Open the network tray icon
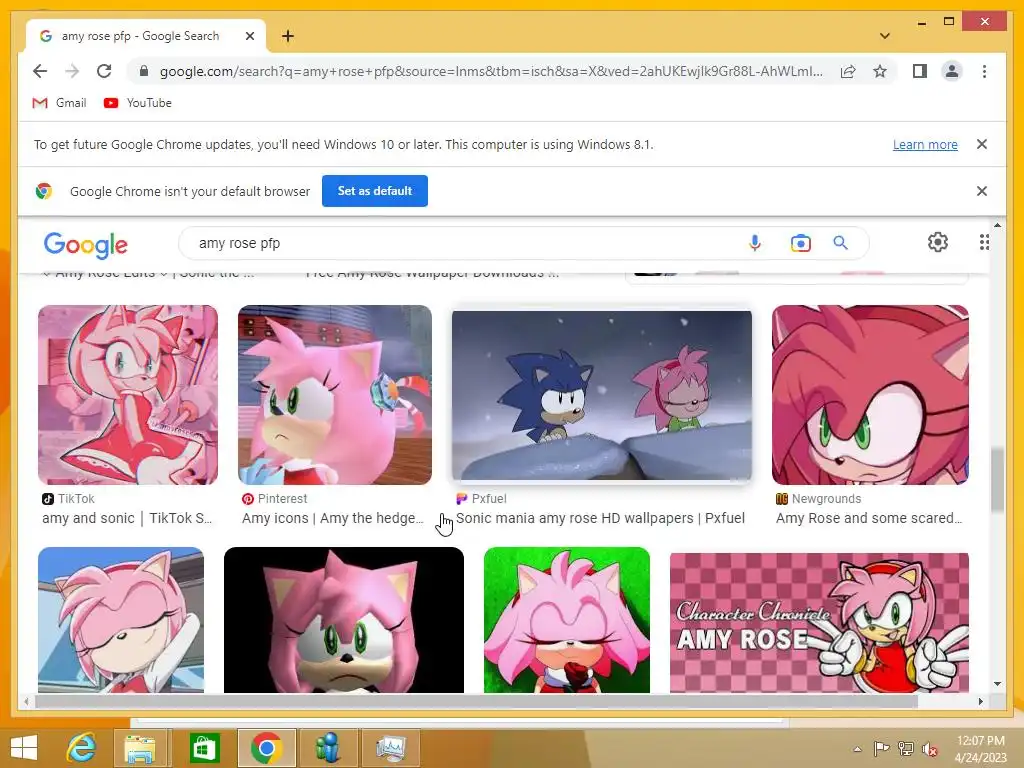Screen dimensions: 1024x768 906,749
